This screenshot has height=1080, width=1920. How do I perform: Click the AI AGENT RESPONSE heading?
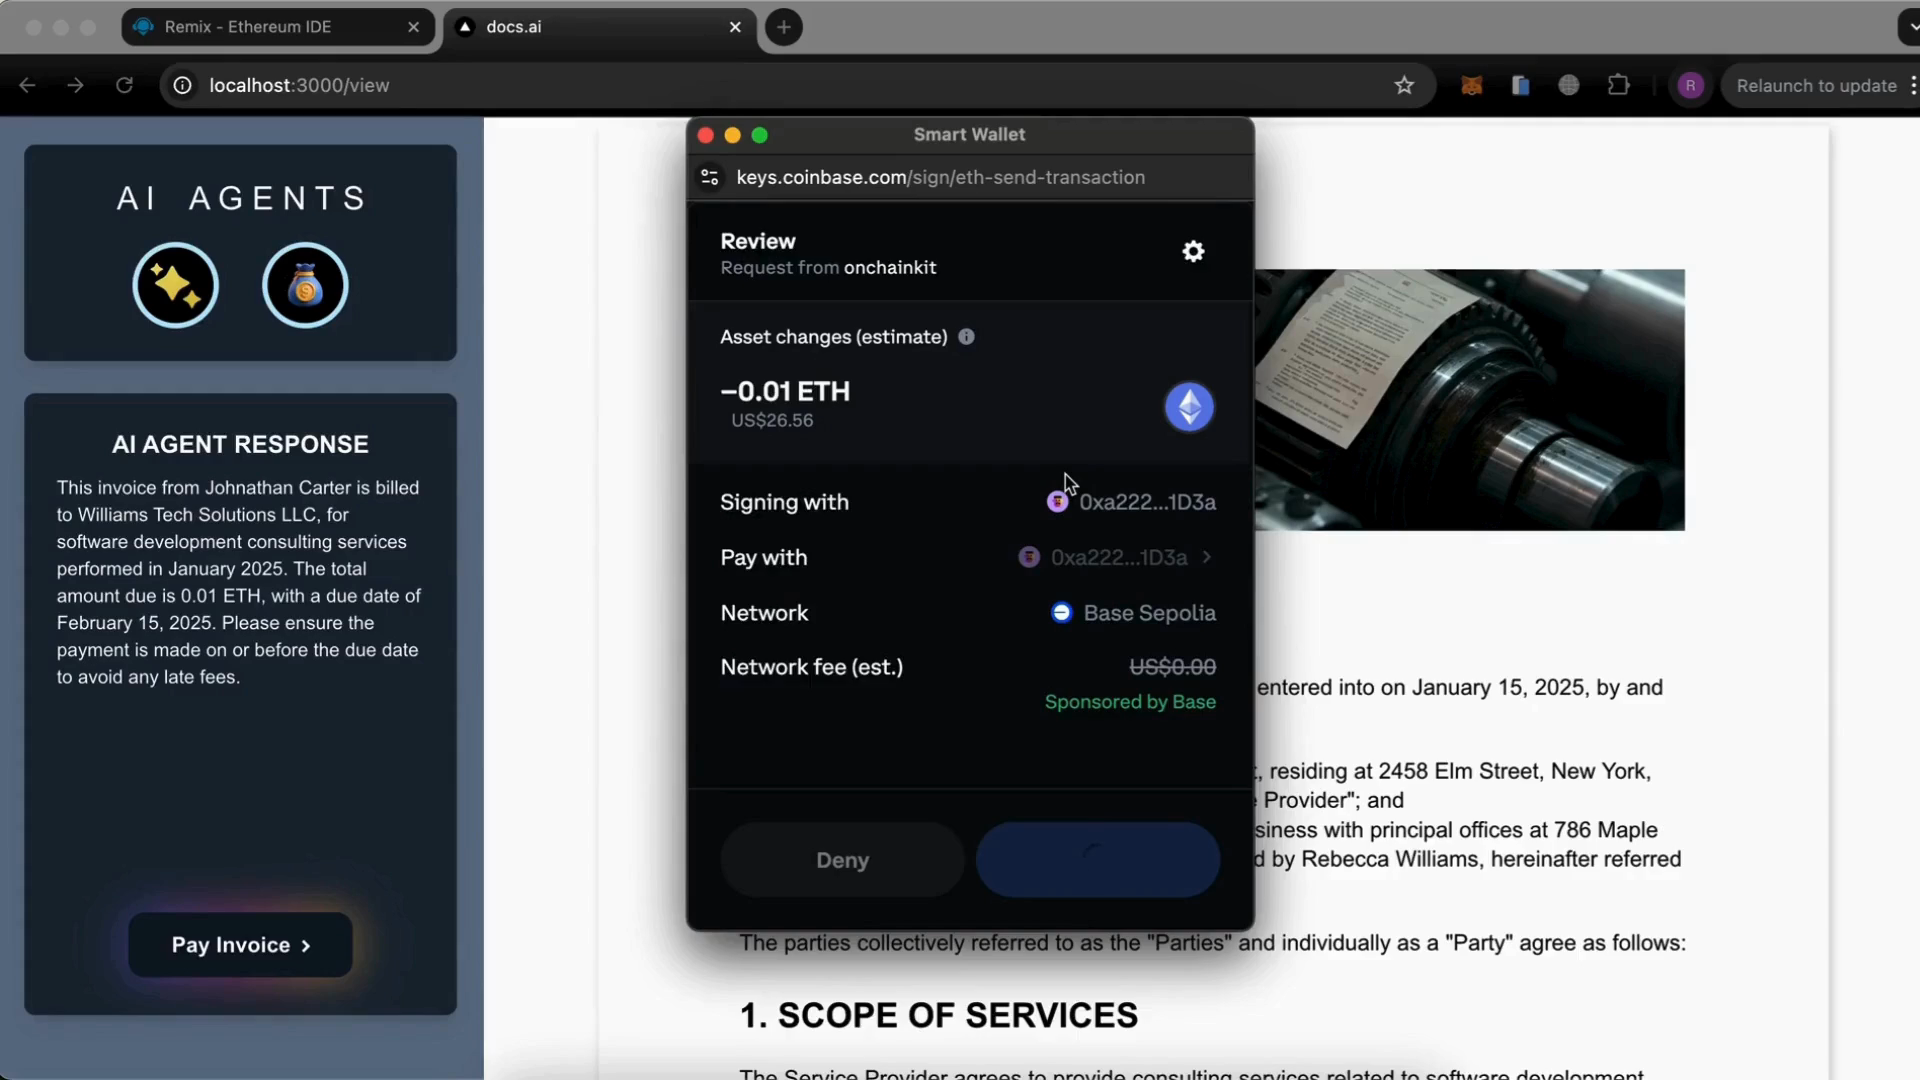pyautogui.click(x=240, y=444)
